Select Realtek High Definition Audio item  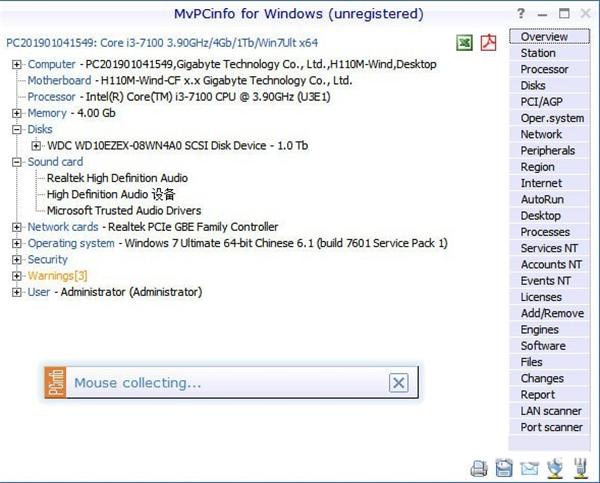point(117,178)
